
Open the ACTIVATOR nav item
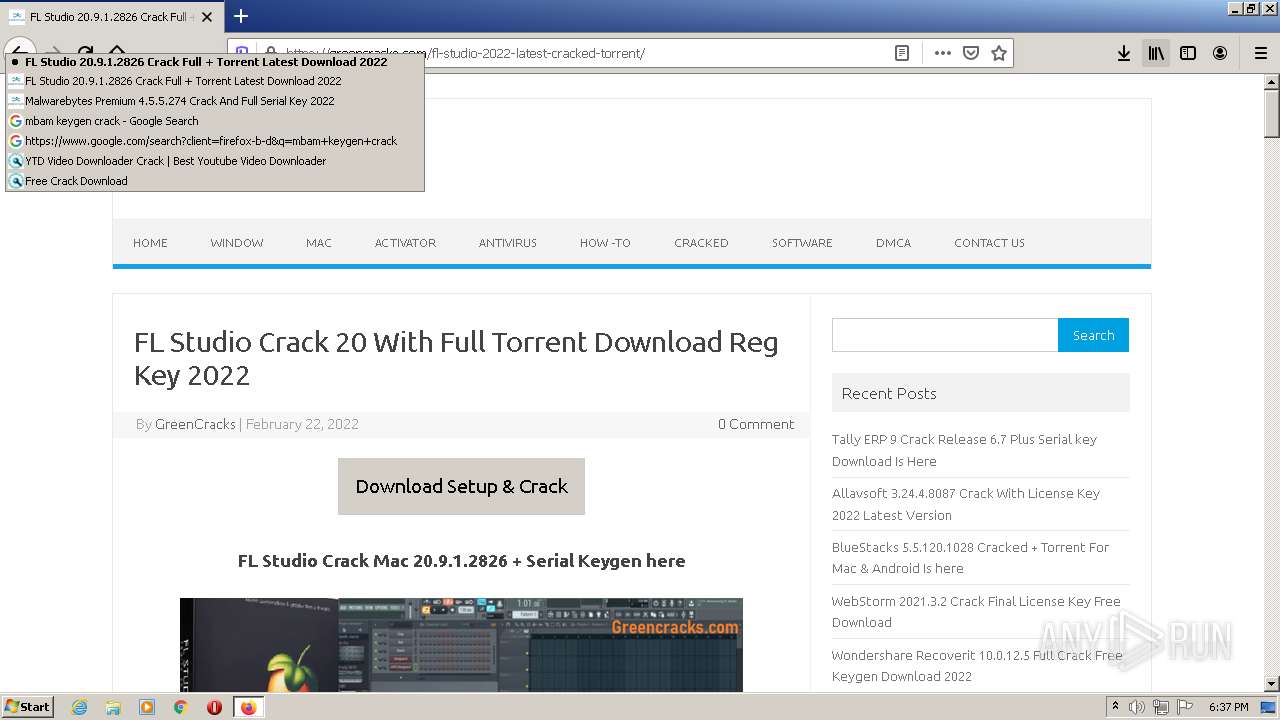[x=405, y=243]
